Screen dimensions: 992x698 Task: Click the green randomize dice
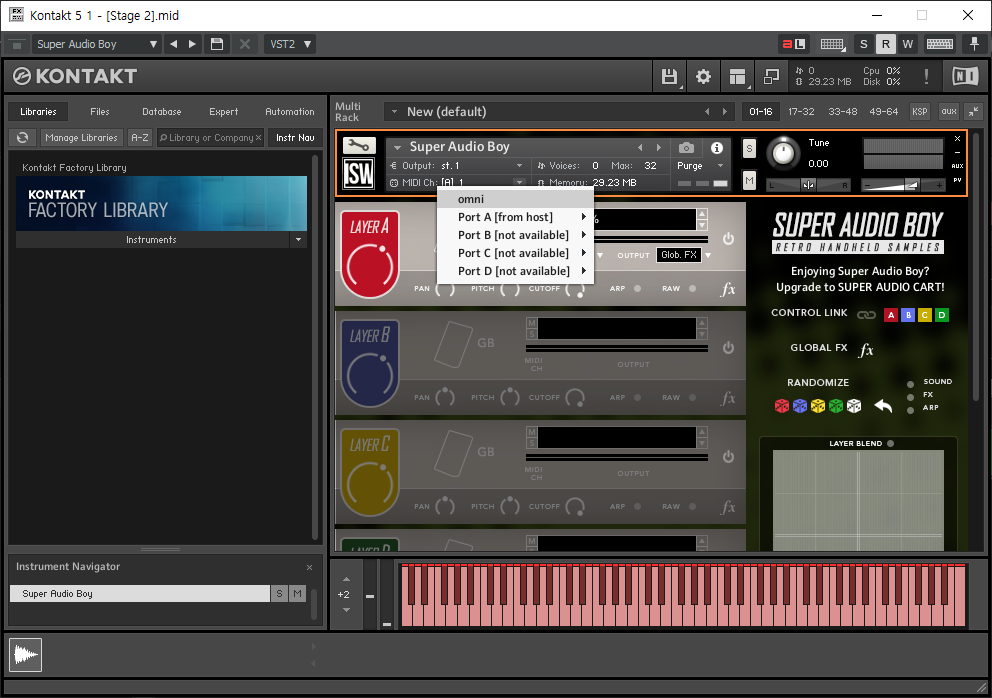[x=836, y=406]
